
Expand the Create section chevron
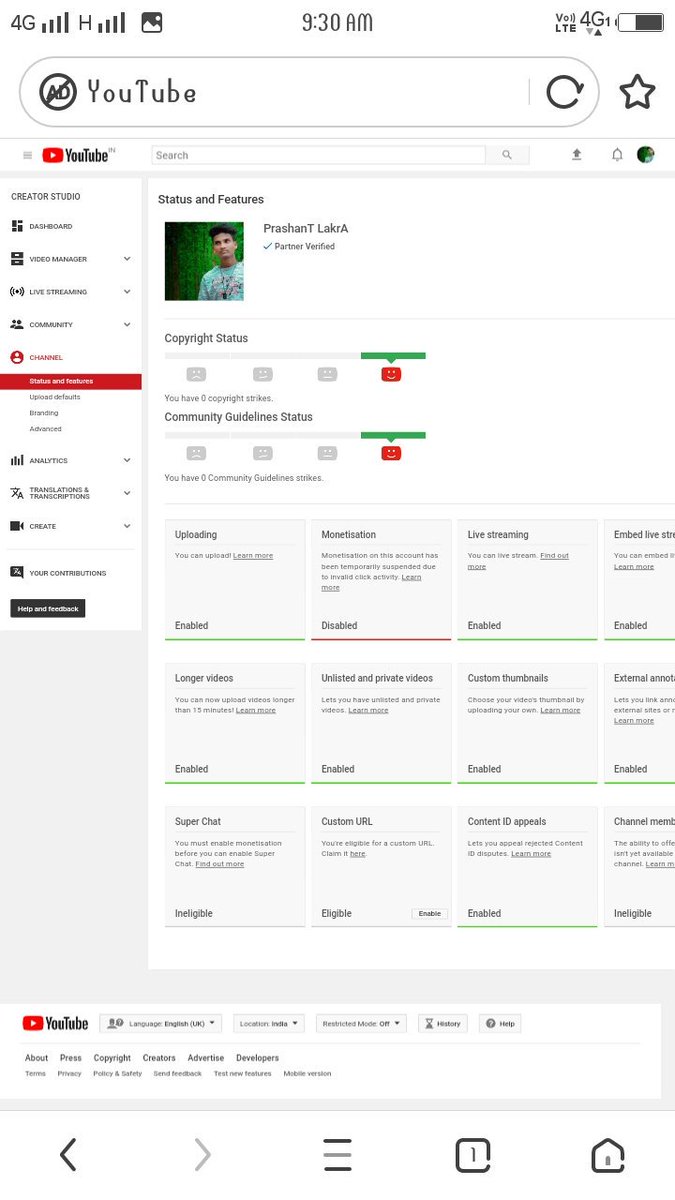(x=127, y=526)
